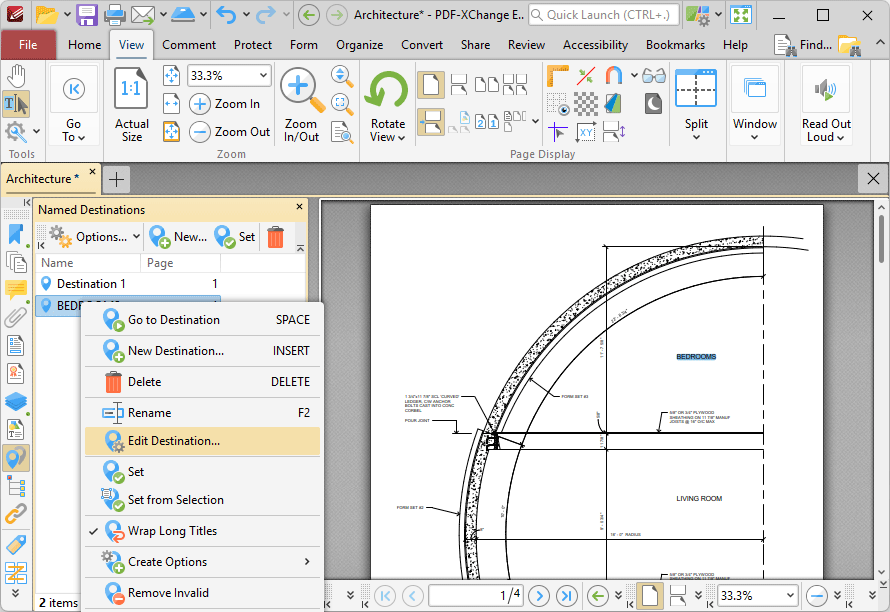Viewport: 890px width, 612px height.
Task: Expand the tools settings dropdown arrow
Action: click(36, 132)
